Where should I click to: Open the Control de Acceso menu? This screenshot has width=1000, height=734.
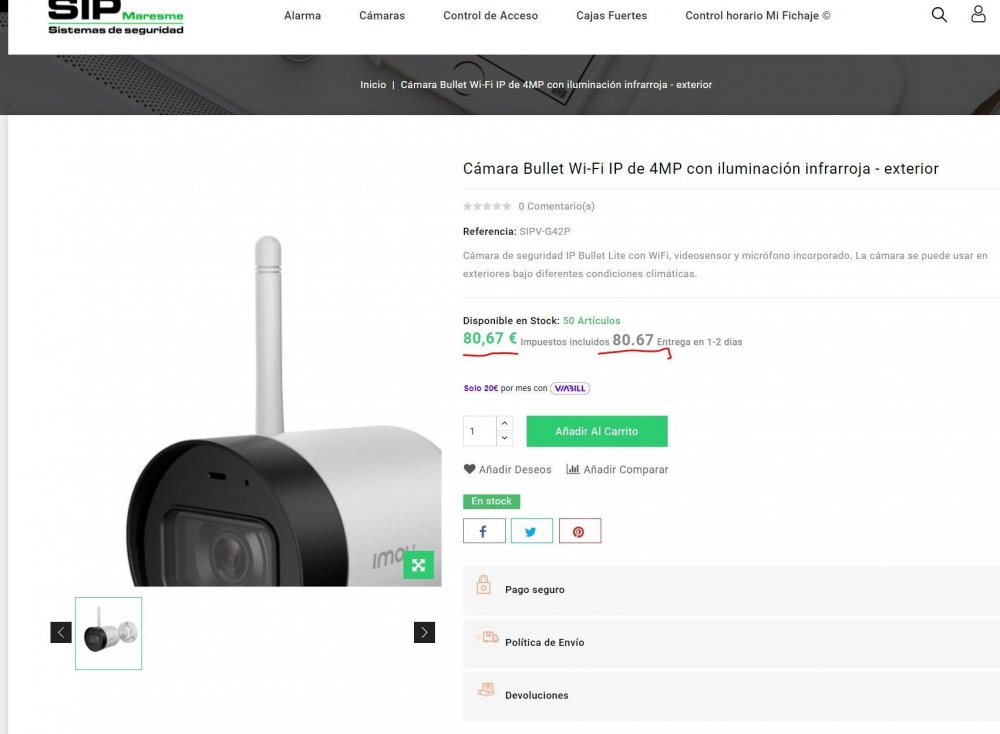click(490, 15)
